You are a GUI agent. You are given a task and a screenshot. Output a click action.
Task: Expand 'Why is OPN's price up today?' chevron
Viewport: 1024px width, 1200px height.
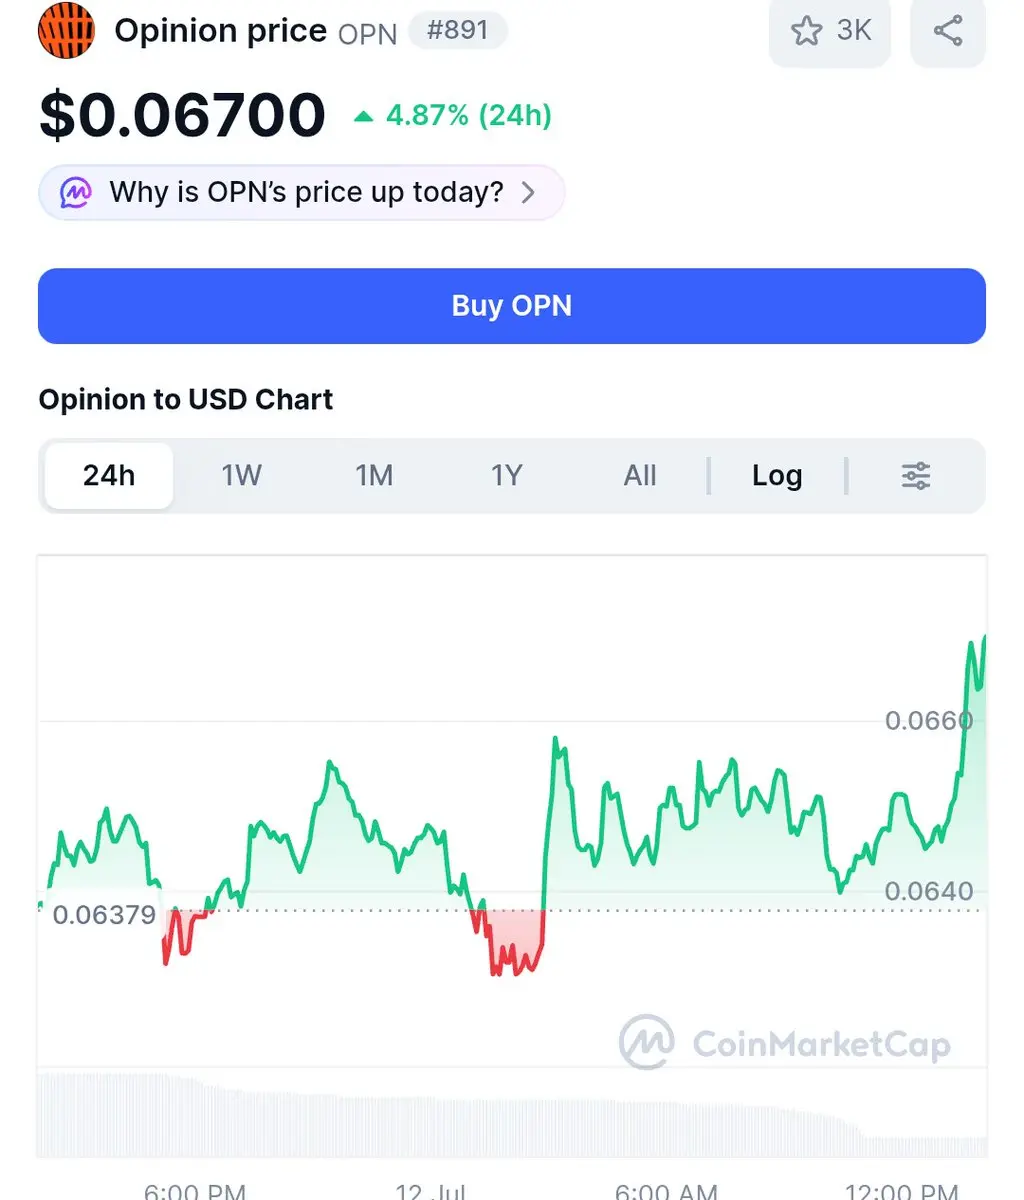tap(529, 192)
